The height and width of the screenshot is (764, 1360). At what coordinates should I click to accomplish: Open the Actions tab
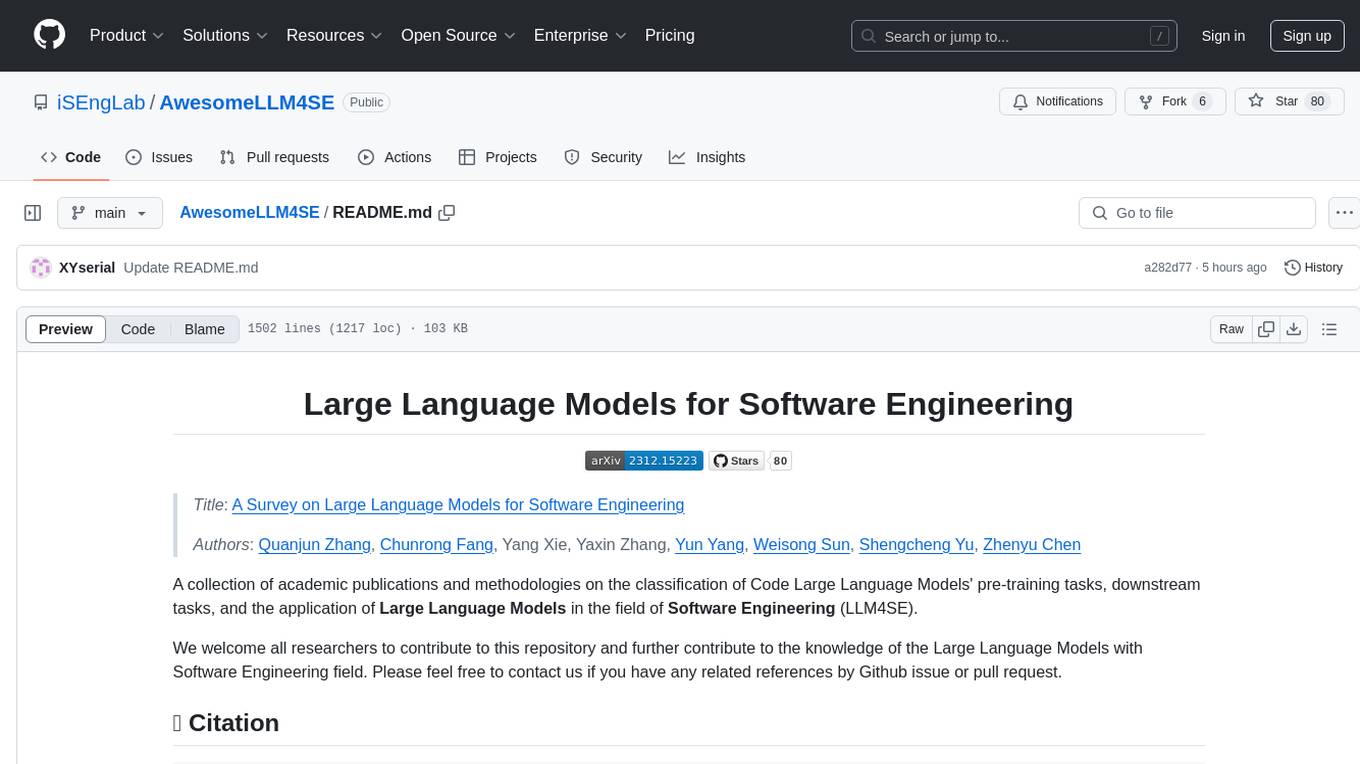point(395,157)
